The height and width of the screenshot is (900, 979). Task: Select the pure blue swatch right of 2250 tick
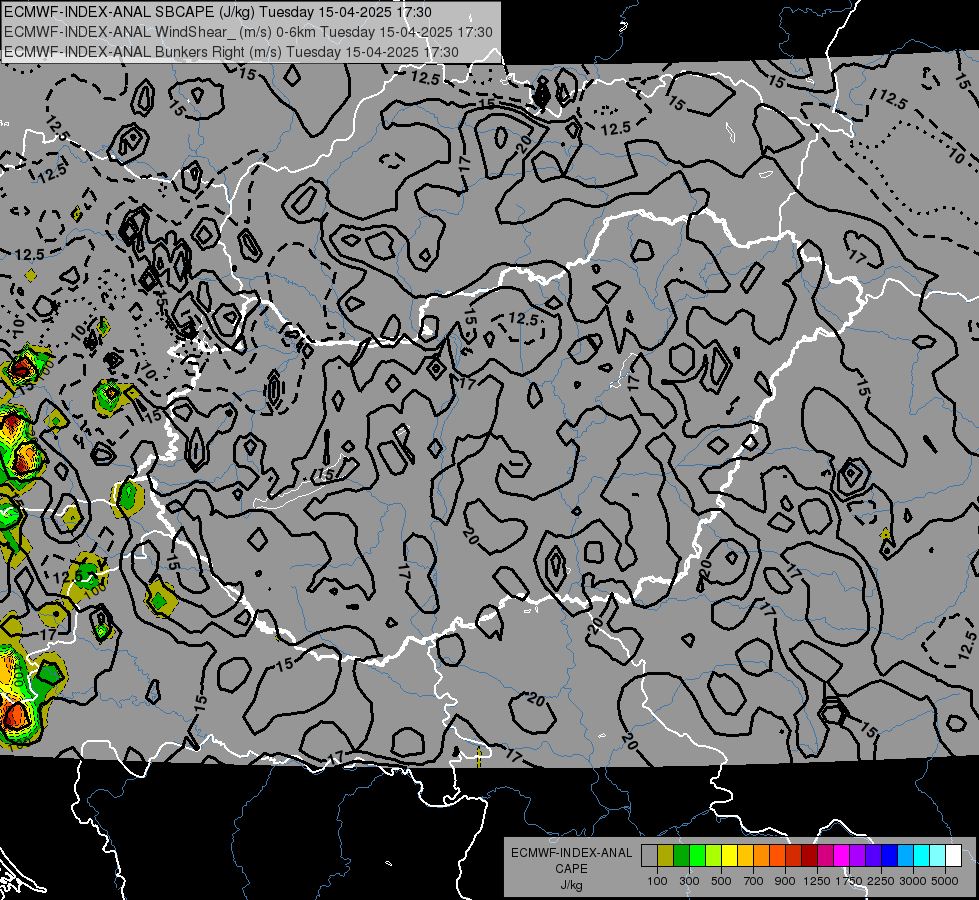pyautogui.click(x=889, y=855)
